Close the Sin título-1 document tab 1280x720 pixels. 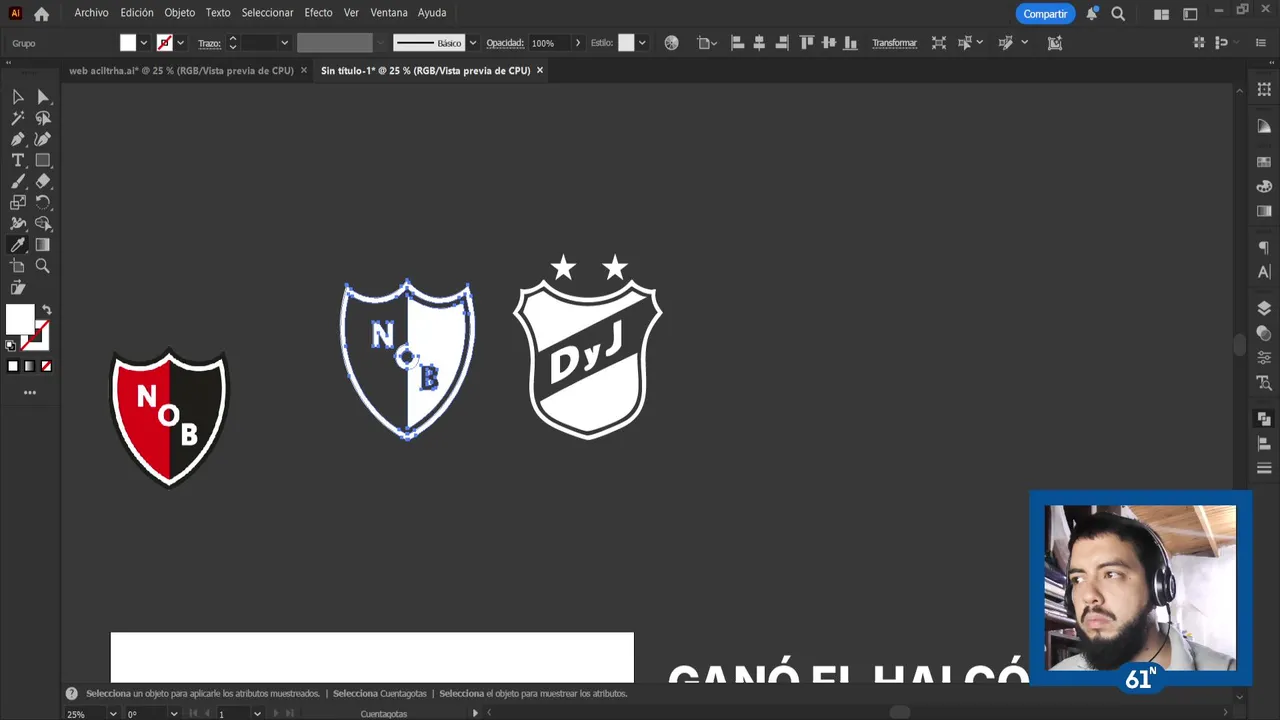coord(540,71)
